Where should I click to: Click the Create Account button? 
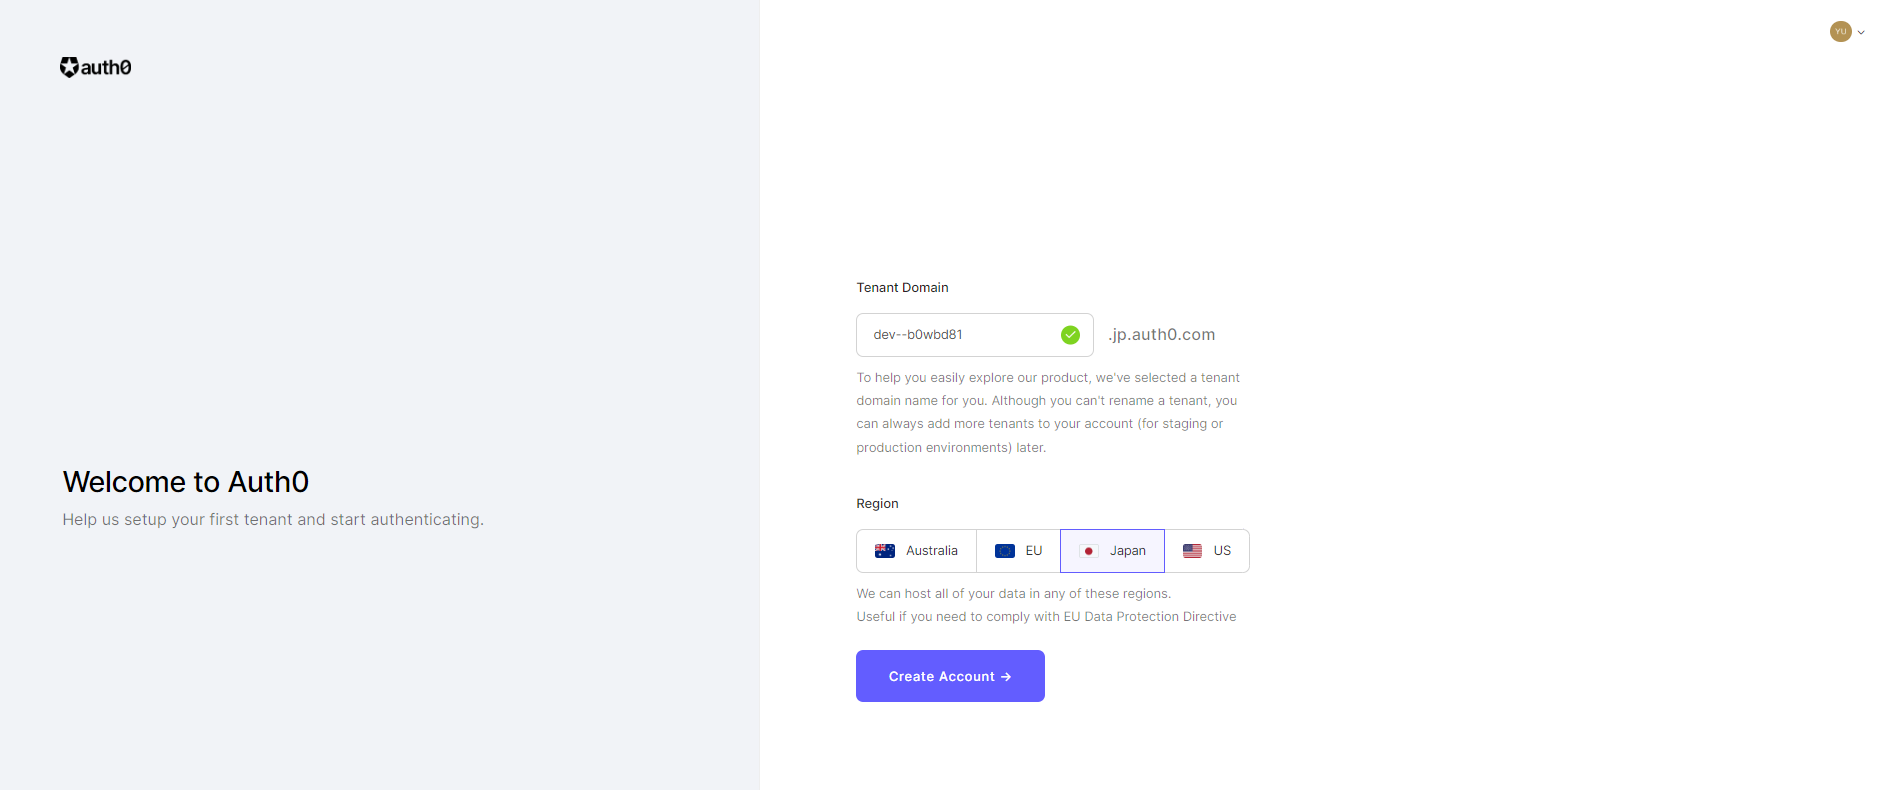point(950,676)
